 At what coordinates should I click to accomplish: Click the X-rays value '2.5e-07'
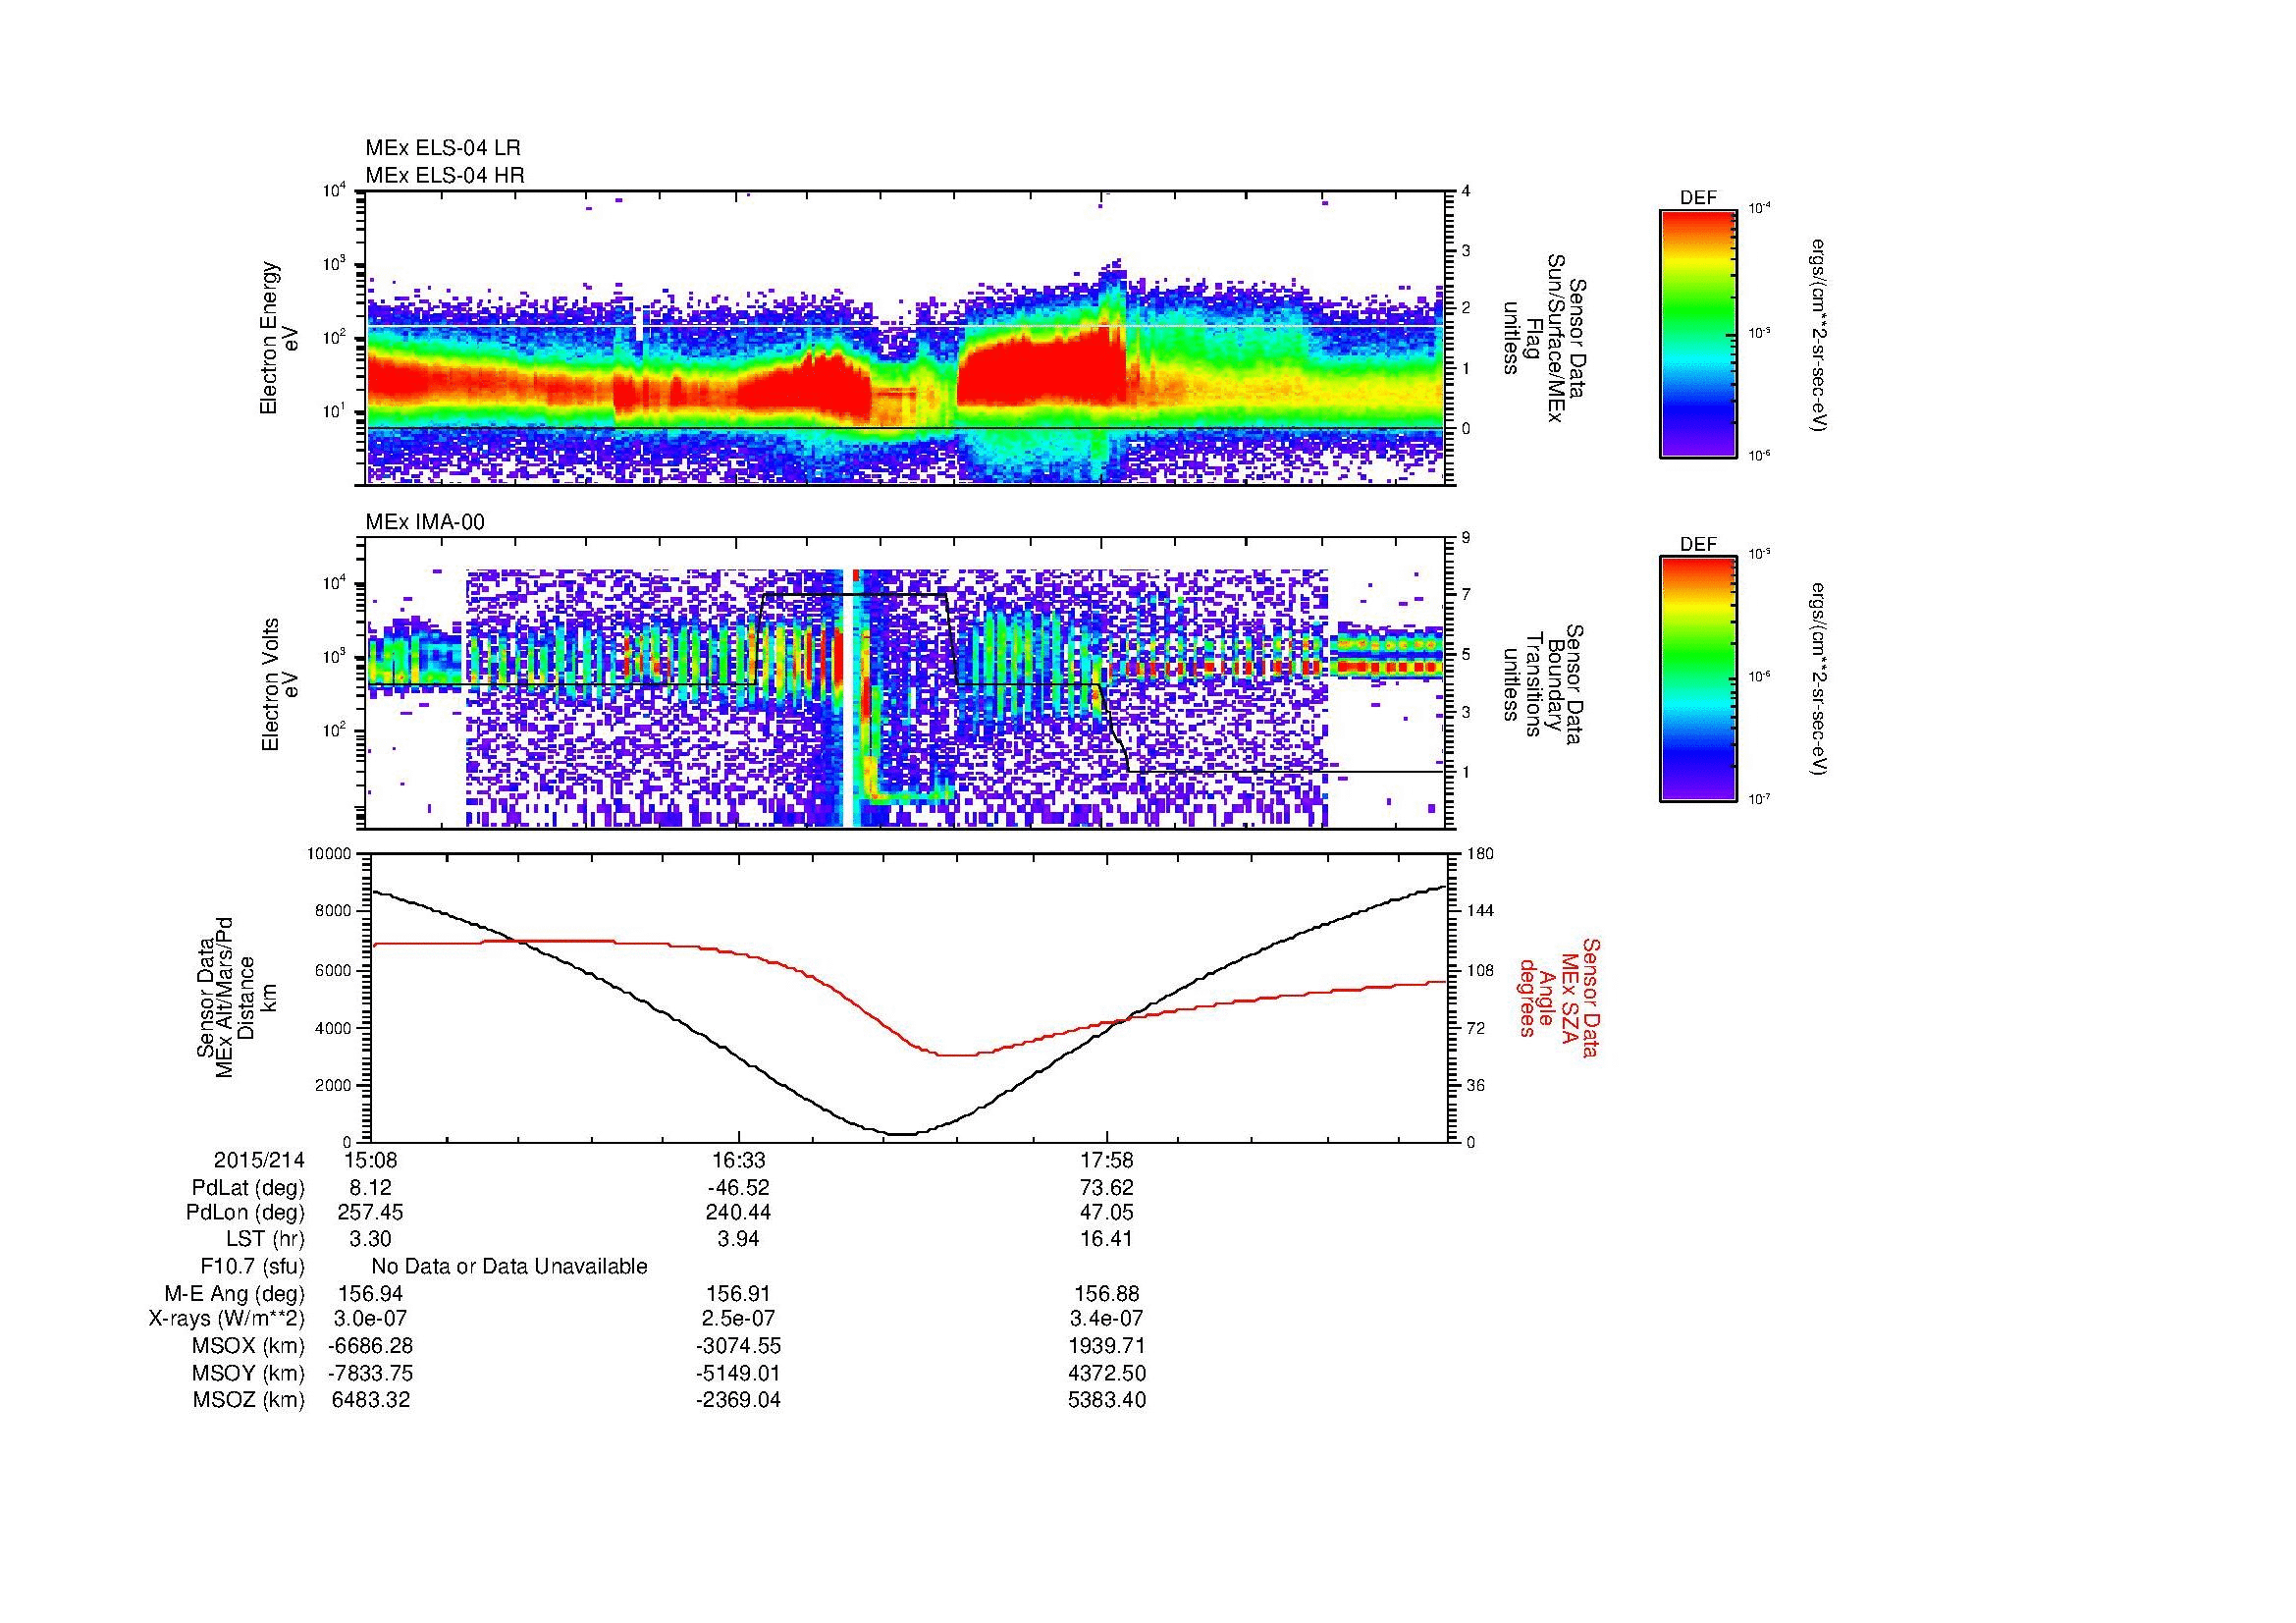[x=738, y=1320]
